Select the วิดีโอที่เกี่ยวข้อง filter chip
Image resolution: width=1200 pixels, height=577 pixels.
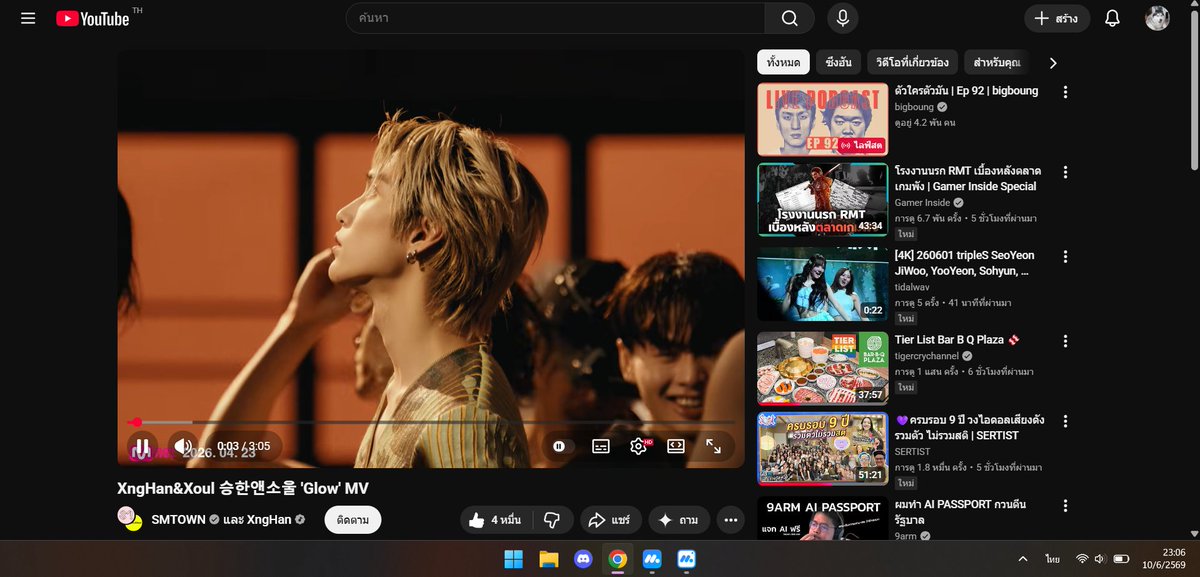913,63
